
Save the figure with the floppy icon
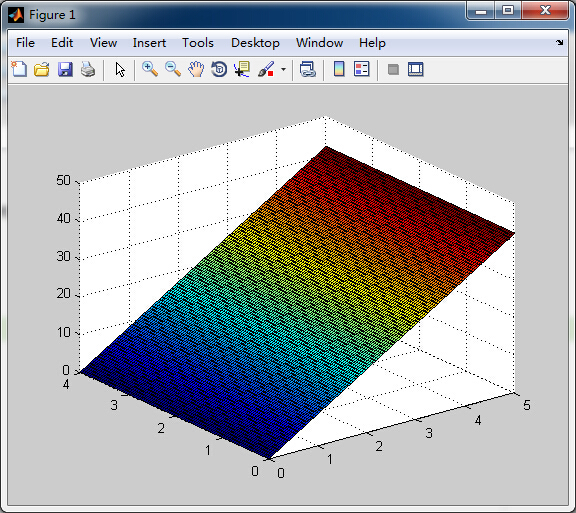click(x=65, y=69)
